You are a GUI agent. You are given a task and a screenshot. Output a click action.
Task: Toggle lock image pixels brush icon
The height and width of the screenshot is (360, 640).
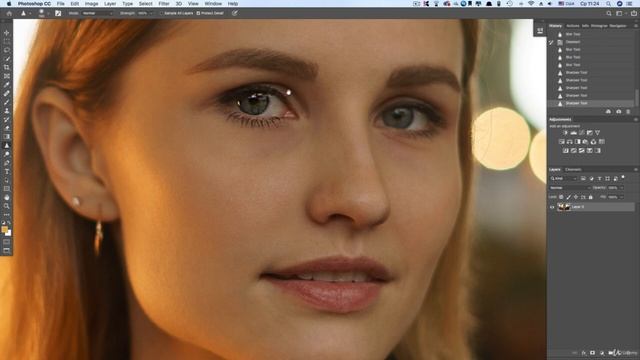[x=569, y=197]
